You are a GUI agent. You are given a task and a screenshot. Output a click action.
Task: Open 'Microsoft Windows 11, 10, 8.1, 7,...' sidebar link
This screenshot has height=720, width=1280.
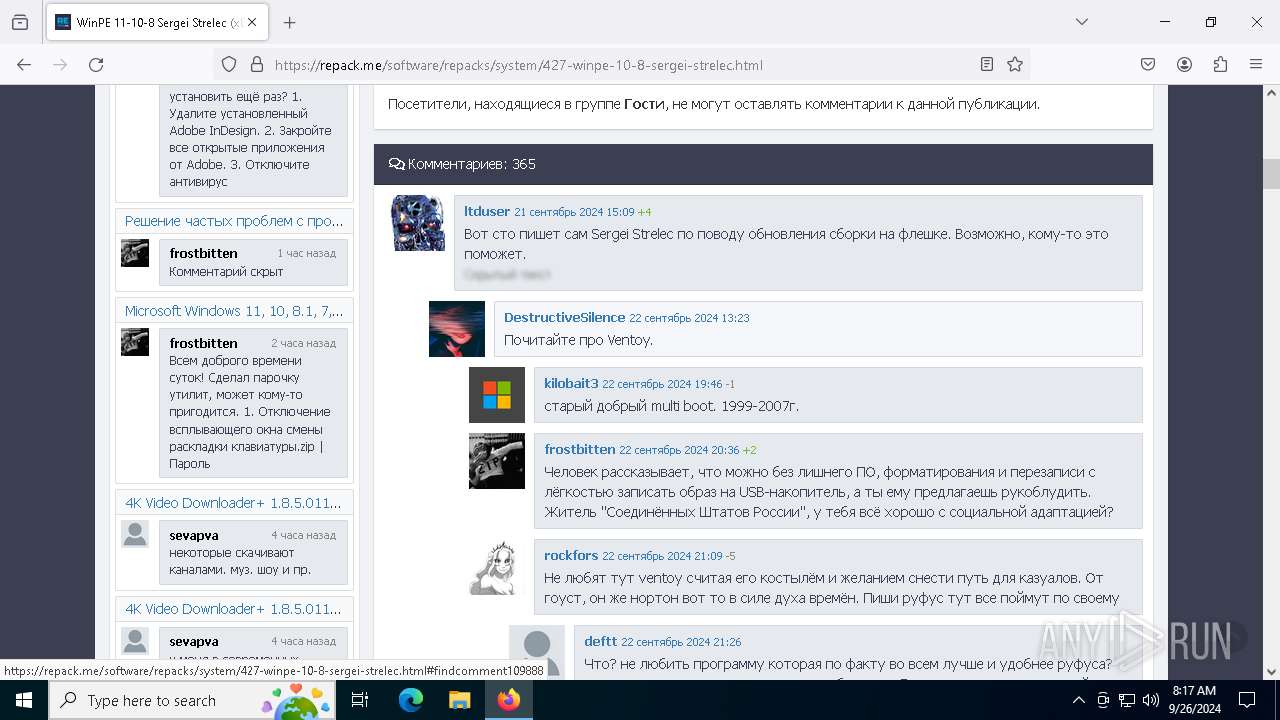click(234, 310)
